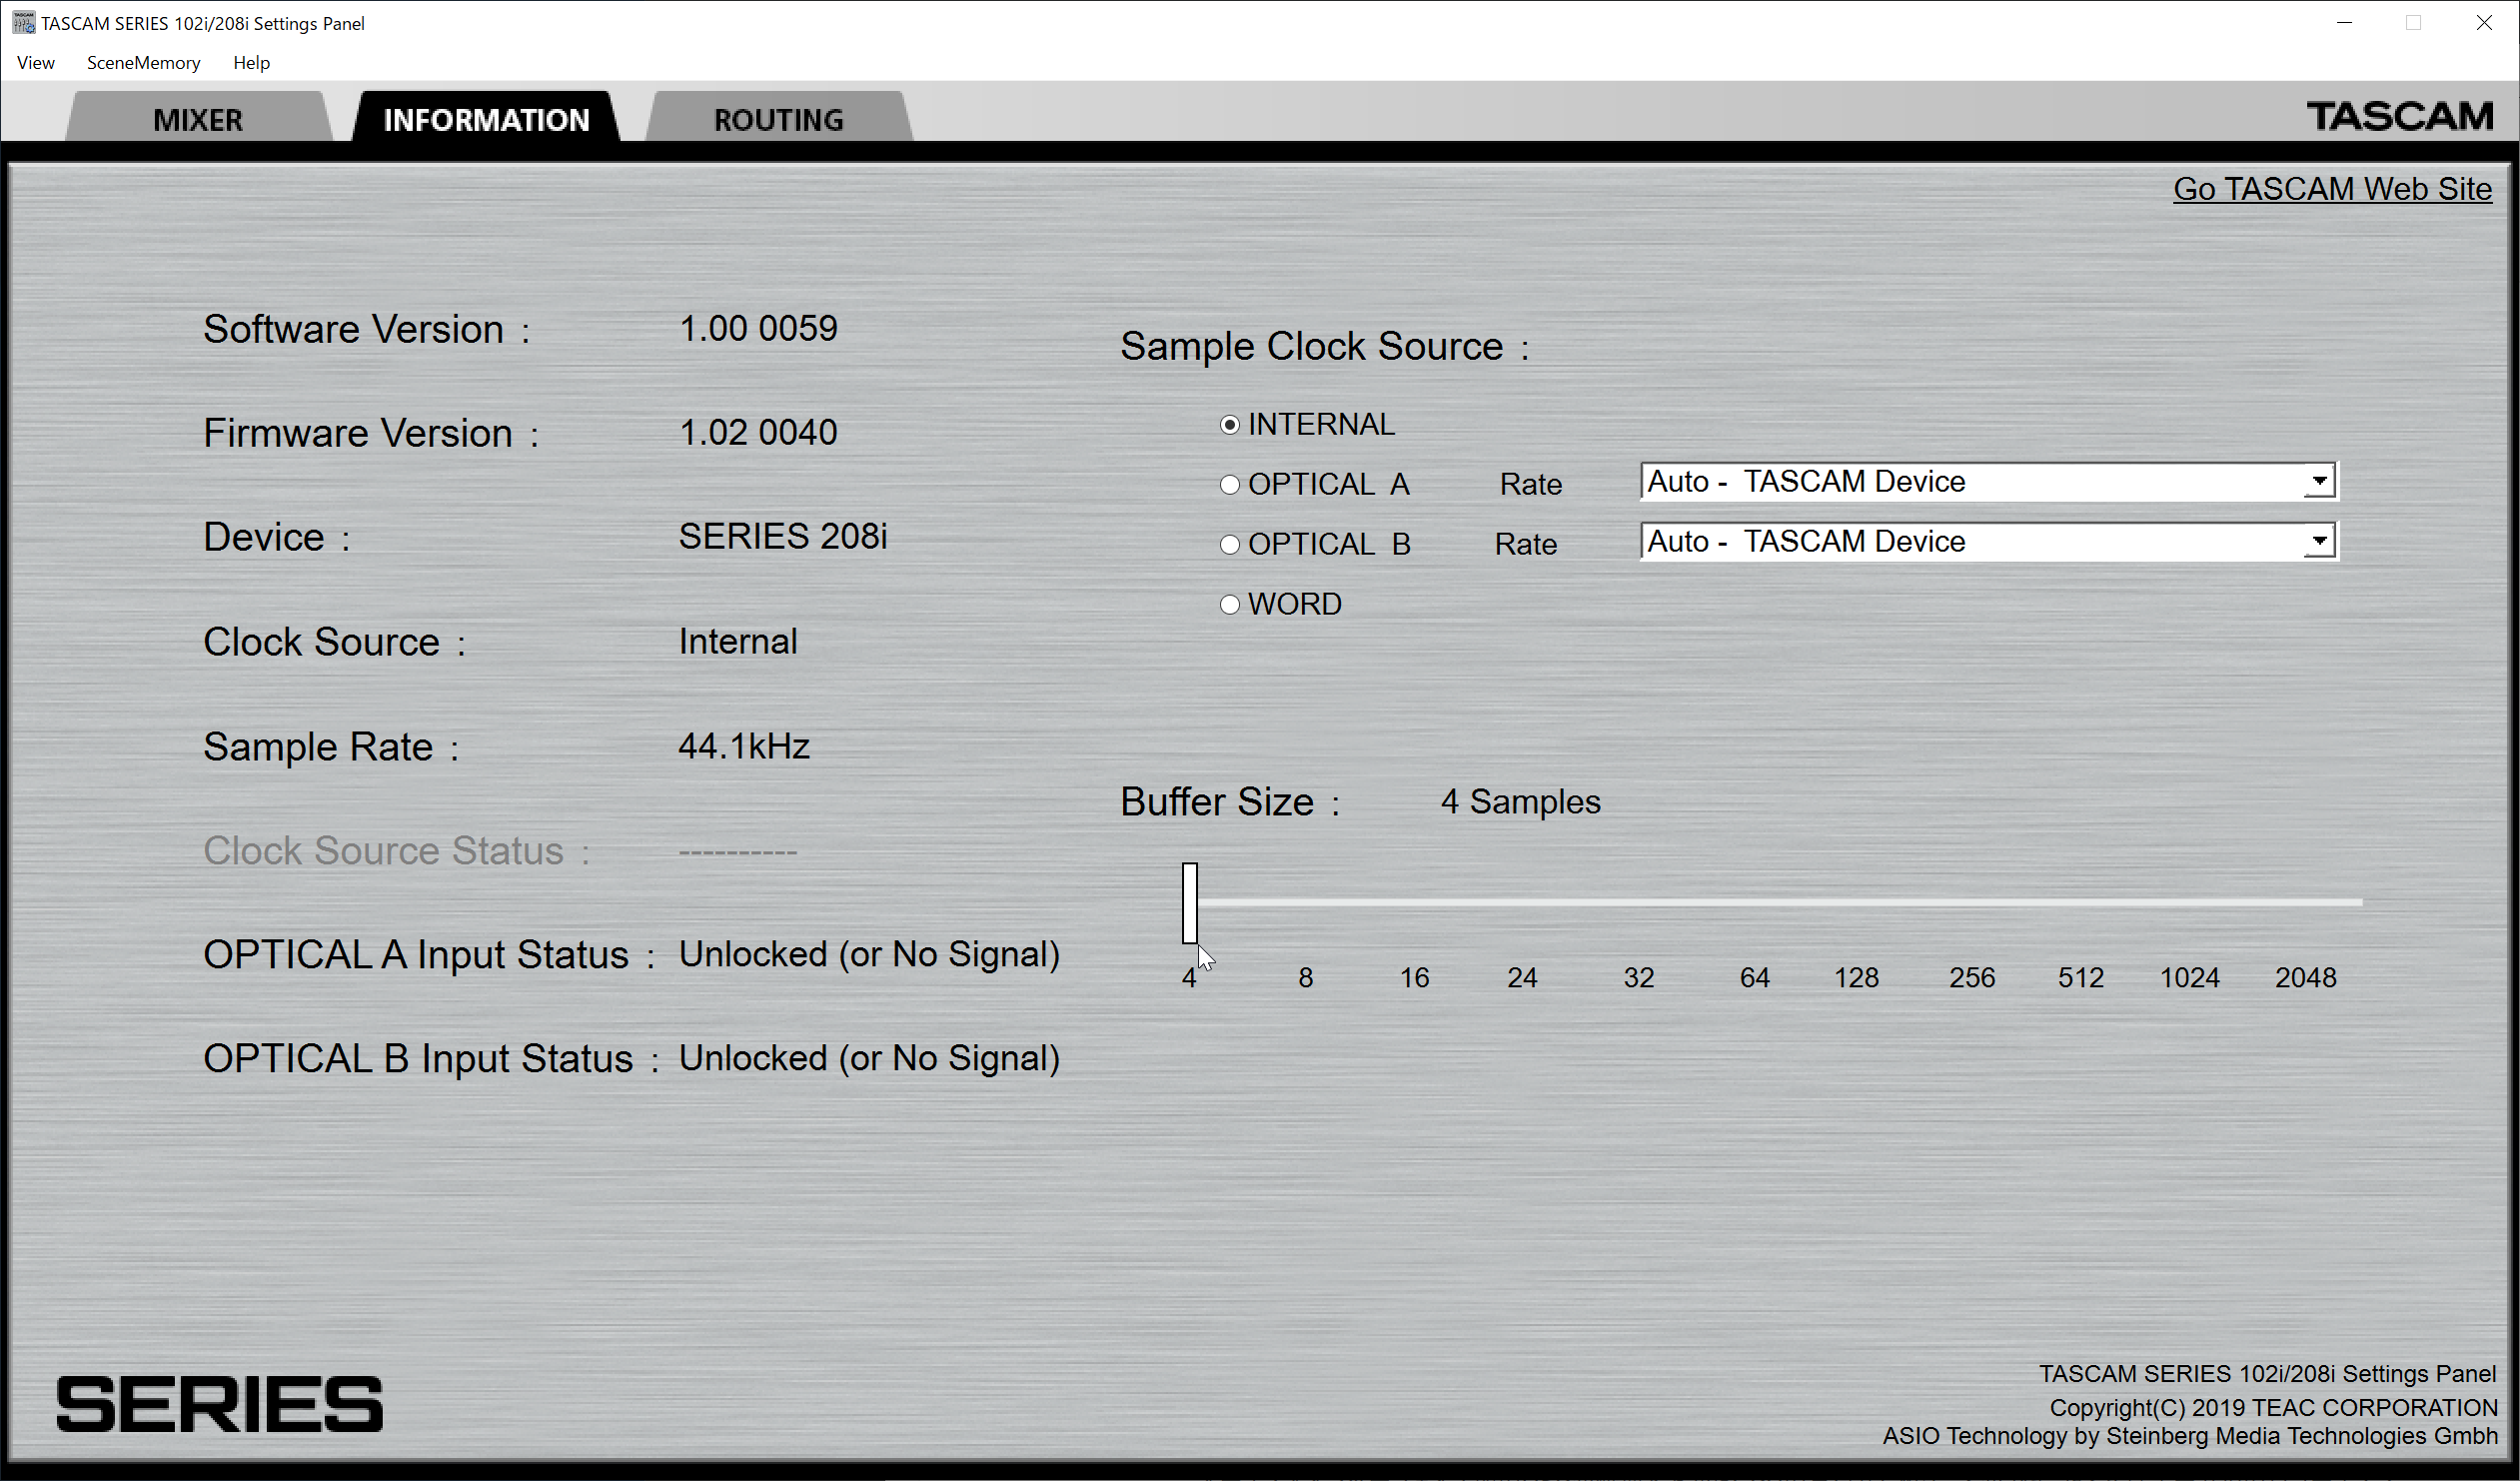Click the OPTICAL A Input Status value
Image resolution: width=2520 pixels, height=1481 pixels.
[x=869, y=955]
